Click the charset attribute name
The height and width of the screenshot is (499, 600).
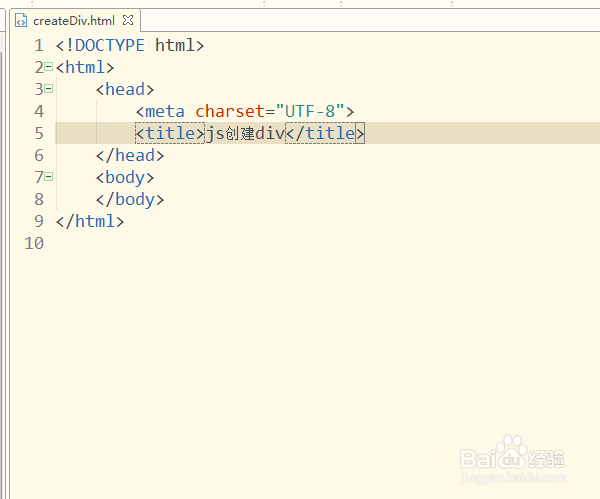click(x=230, y=111)
